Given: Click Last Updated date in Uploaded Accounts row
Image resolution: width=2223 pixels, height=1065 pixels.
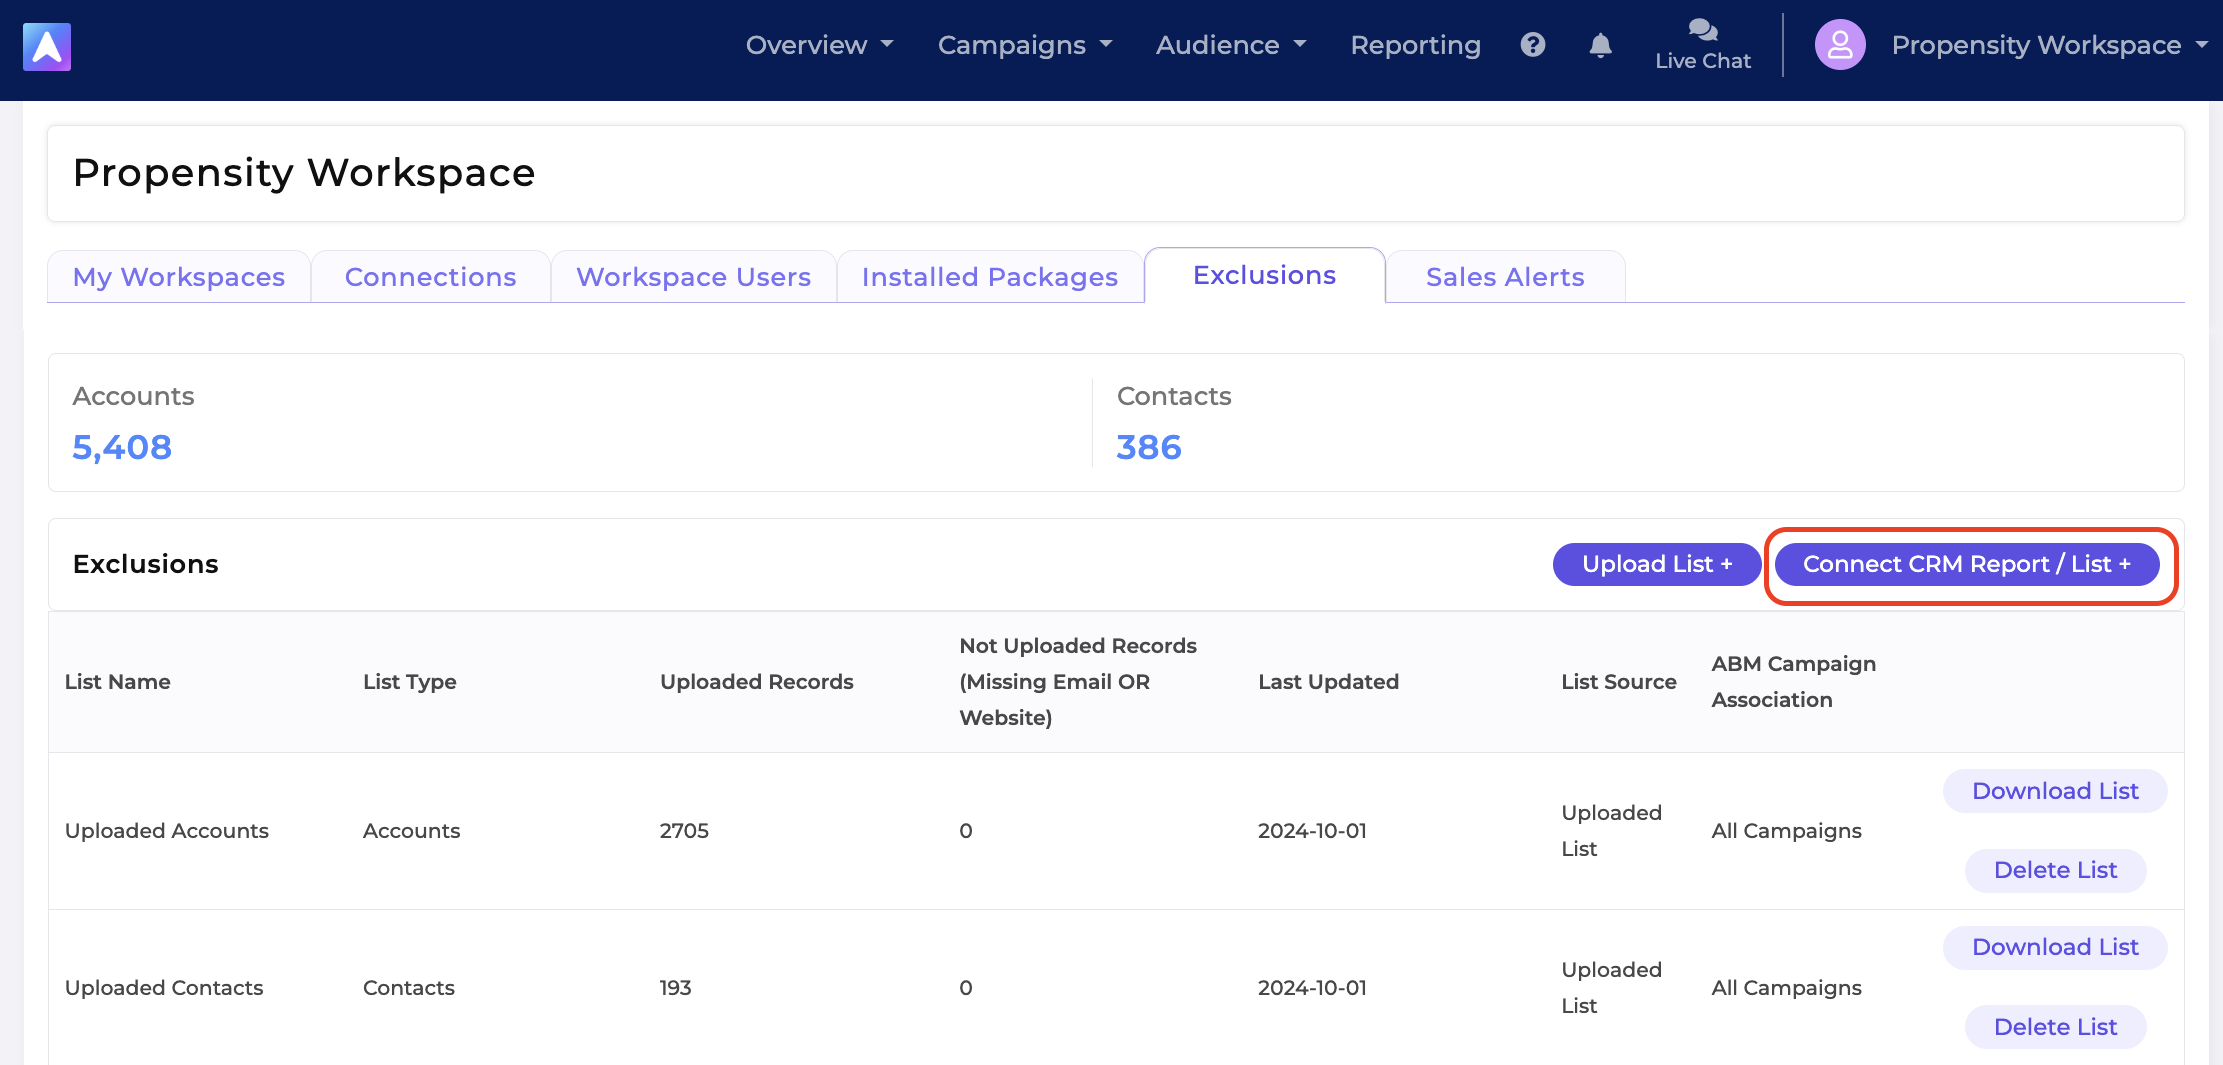Looking at the screenshot, I should [1312, 831].
